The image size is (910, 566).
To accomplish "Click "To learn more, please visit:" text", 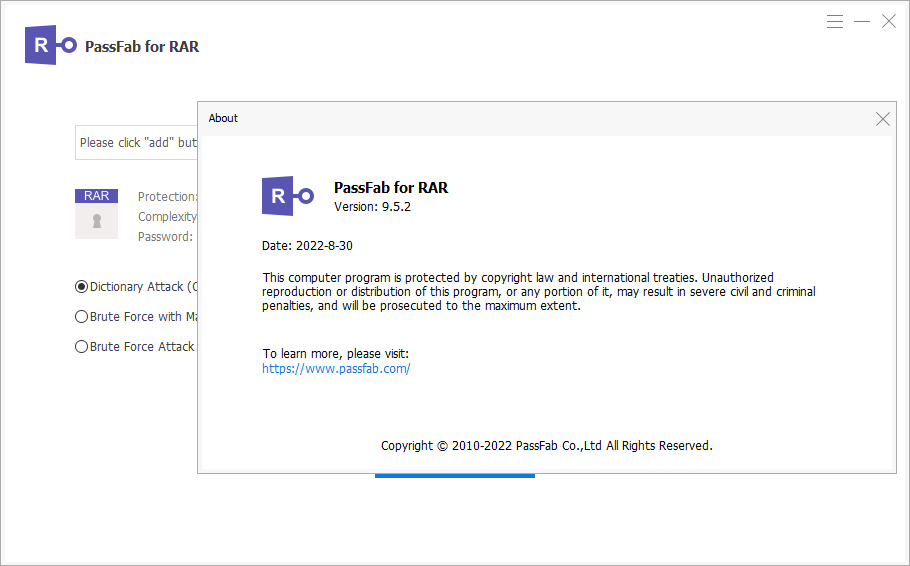I will click(x=335, y=354).
